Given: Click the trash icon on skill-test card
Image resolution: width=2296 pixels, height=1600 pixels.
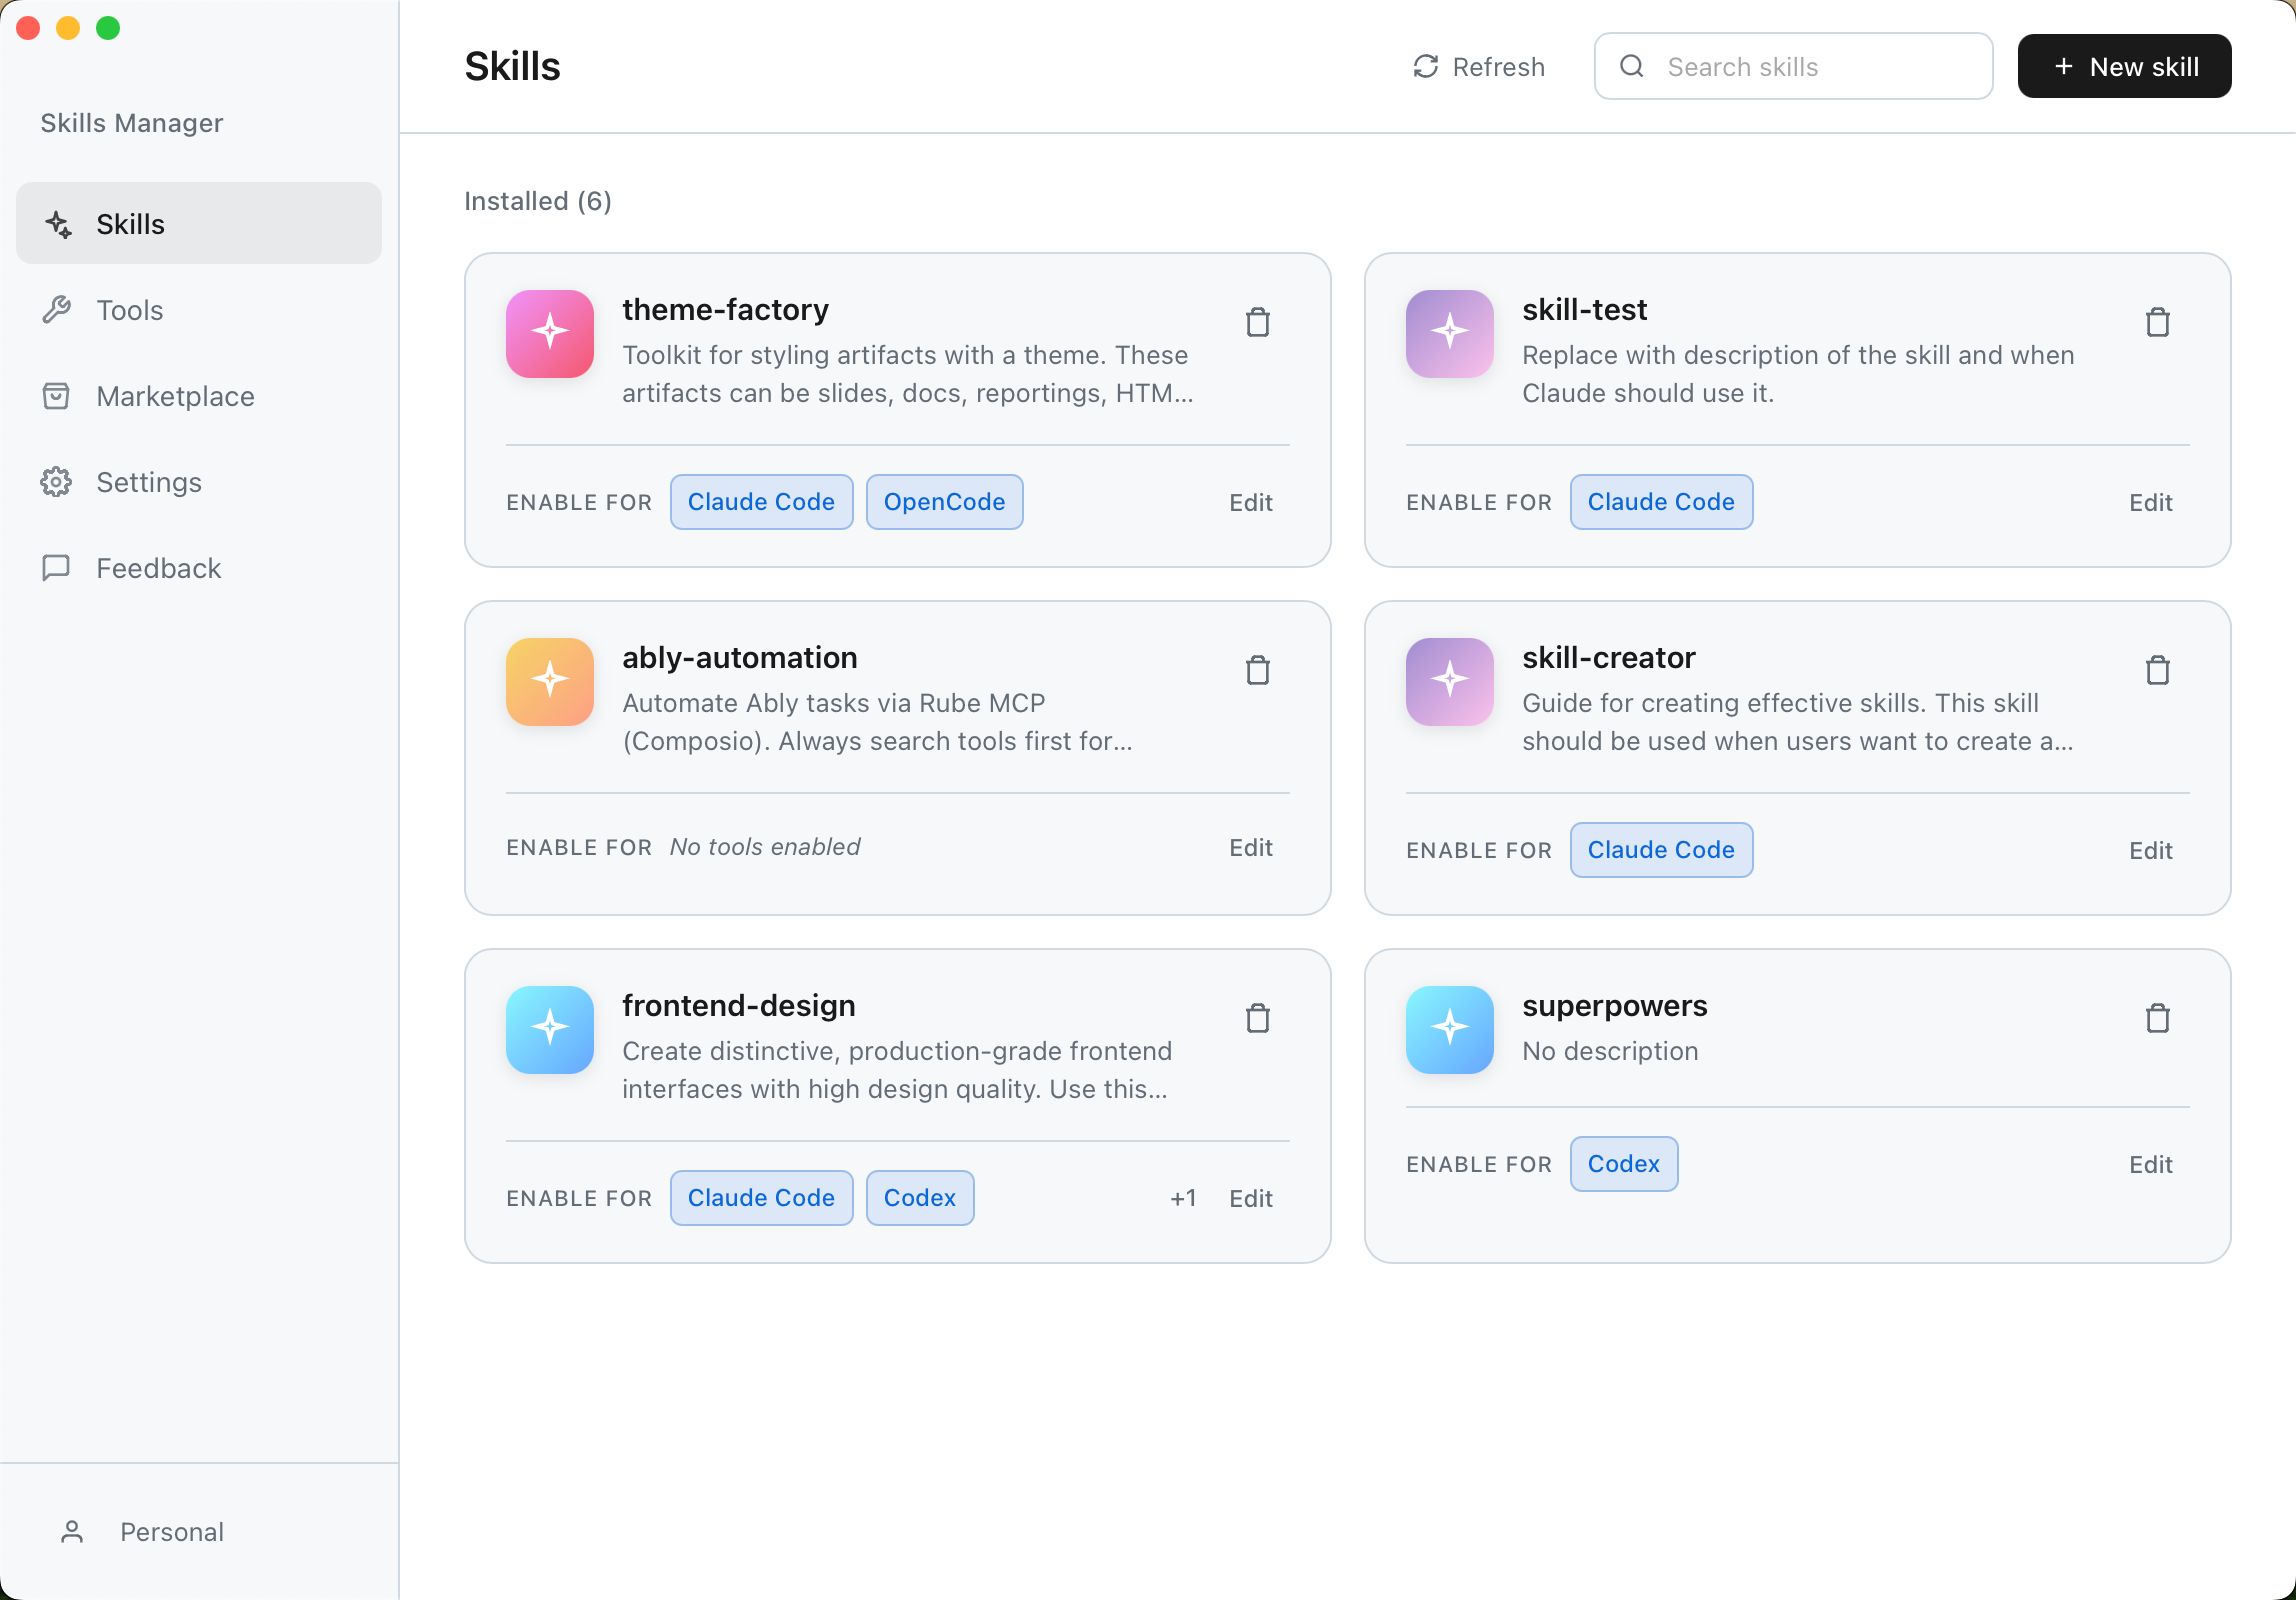Looking at the screenshot, I should [2157, 323].
